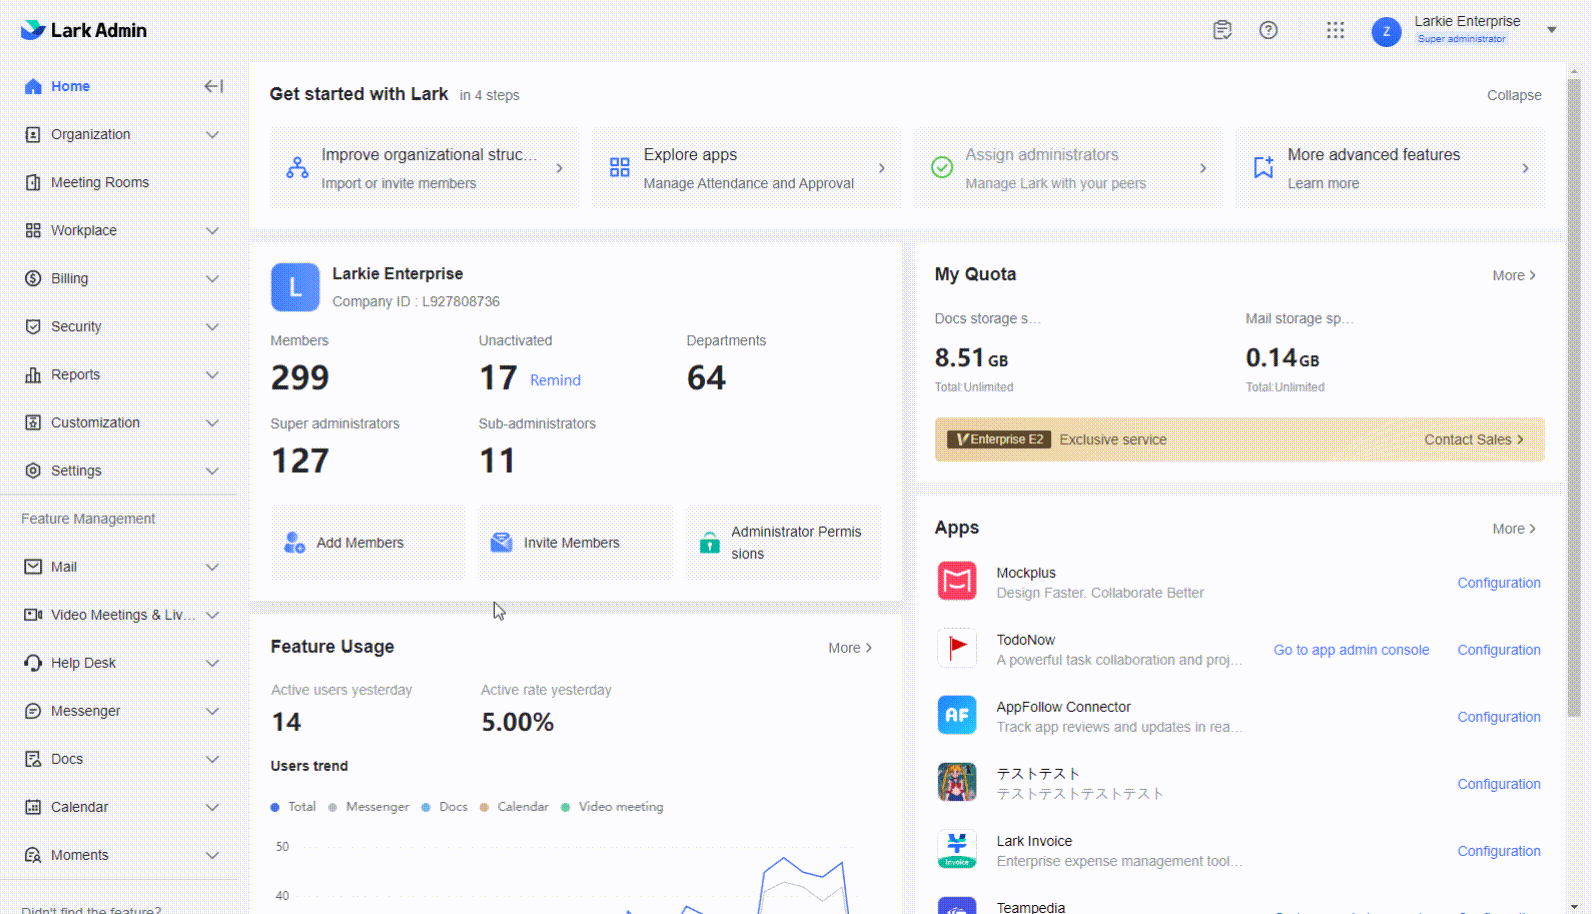
Task: Expand the Docs feature chevron
Action: click(x=212, y=758)
